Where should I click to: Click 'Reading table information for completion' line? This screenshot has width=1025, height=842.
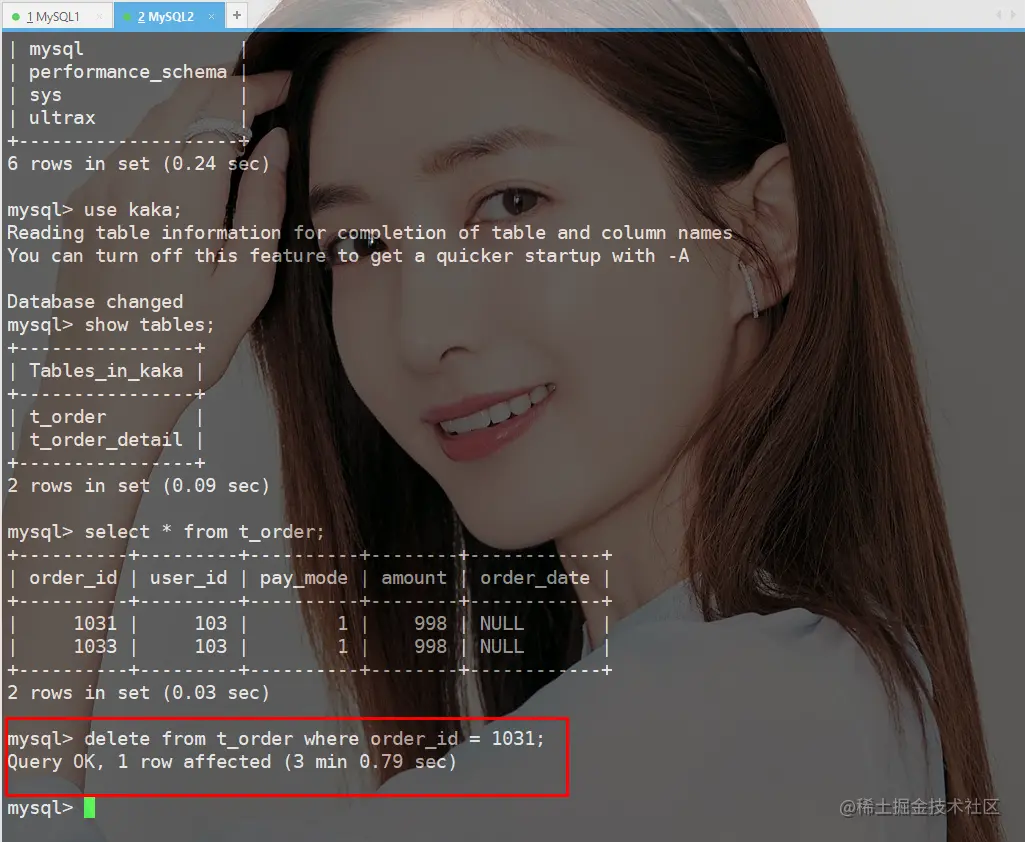(x=369, y=233)
